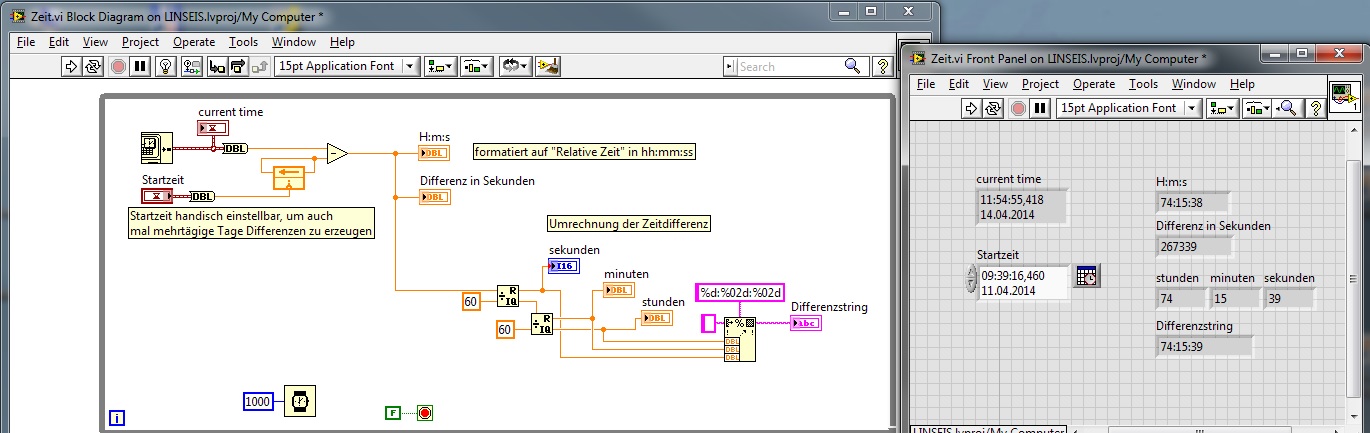The width and height of the screenshot is (1370, 433).
Task: Select upper Quotient & Remainder node
Action: pos(508,295)
